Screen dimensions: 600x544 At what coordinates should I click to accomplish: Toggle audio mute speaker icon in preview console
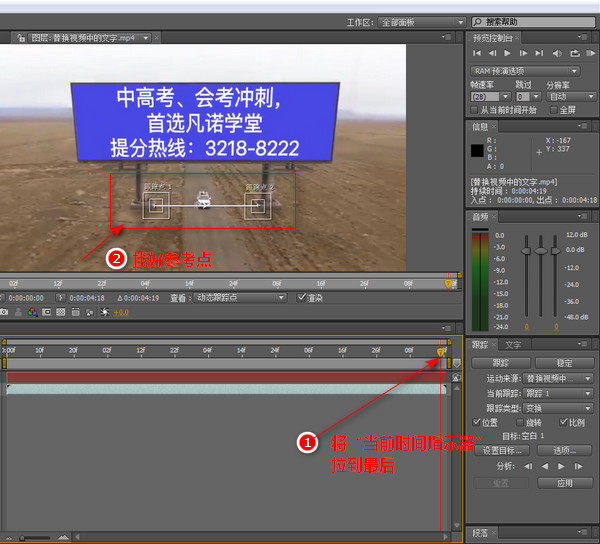click(557, 53)
